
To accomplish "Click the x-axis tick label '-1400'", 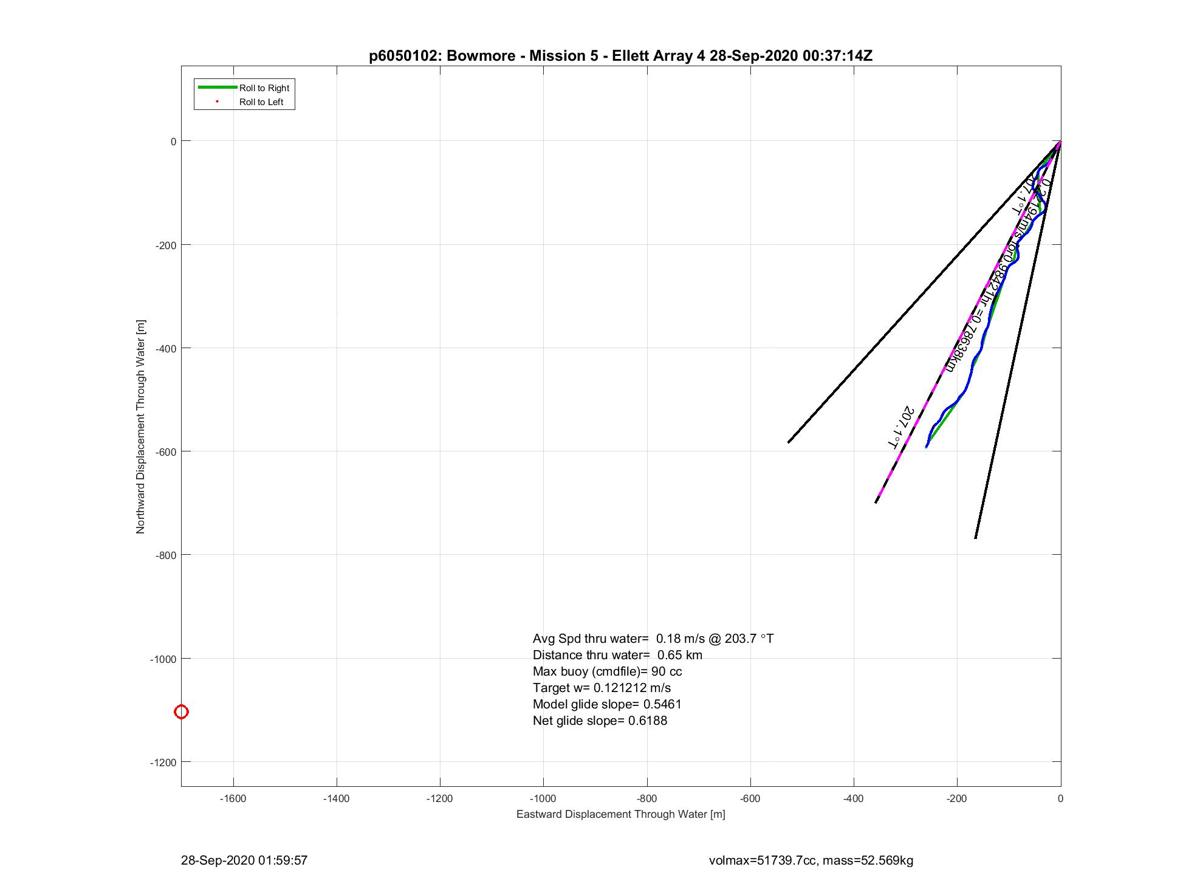I will pyautogui.click(x=337, y=799).
